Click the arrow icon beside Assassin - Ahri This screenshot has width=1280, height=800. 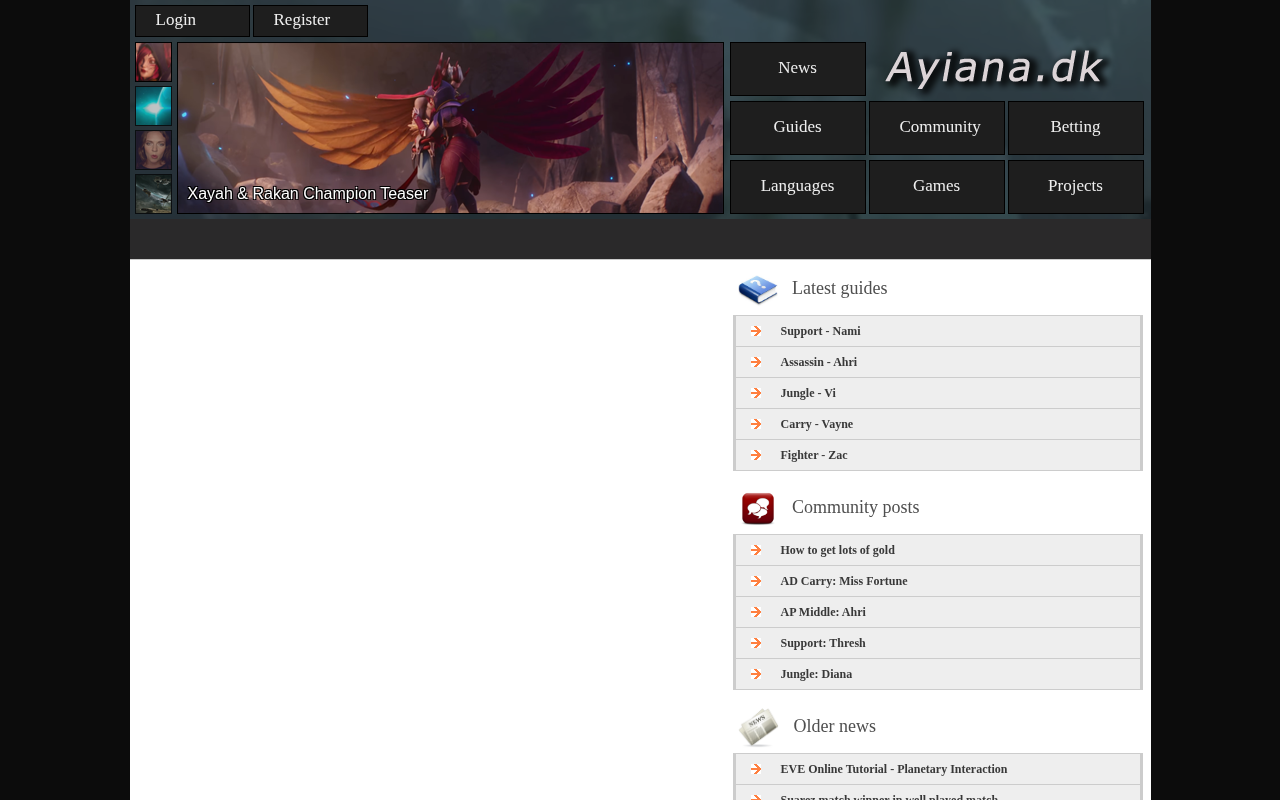tap(756, 362)
